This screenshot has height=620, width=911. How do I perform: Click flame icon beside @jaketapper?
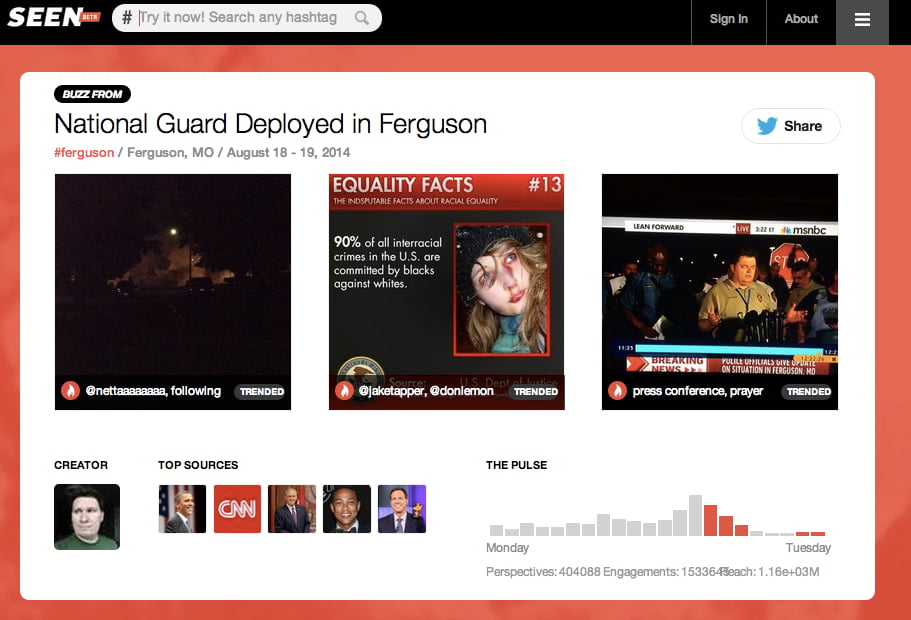click(x=345, y=390)
